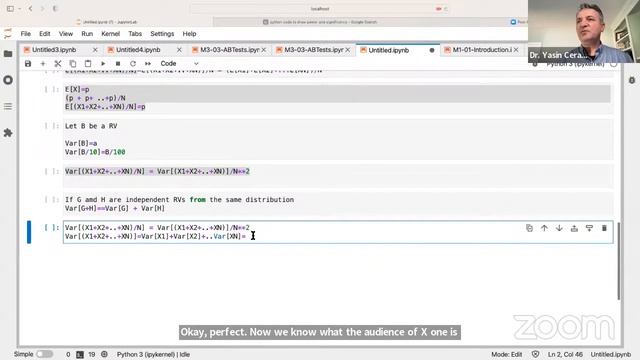Select the browser tab with Google Search

point(320,22)
